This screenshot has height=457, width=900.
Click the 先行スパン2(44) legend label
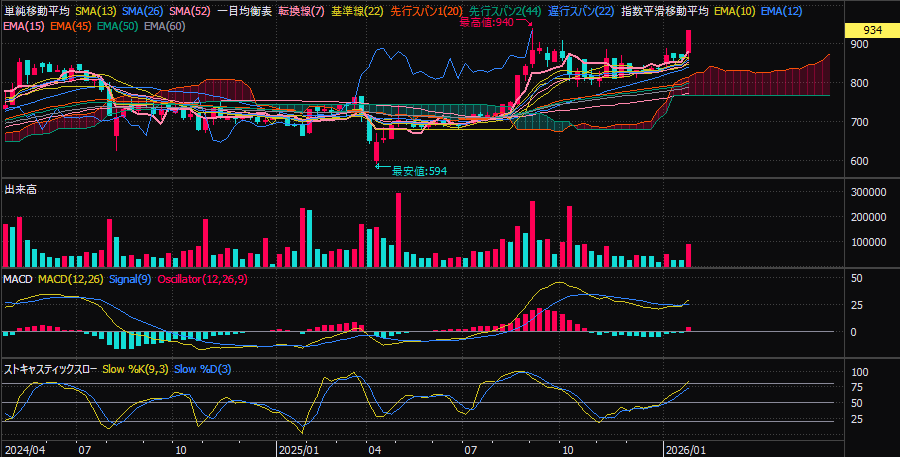click(x=505, y=10)
